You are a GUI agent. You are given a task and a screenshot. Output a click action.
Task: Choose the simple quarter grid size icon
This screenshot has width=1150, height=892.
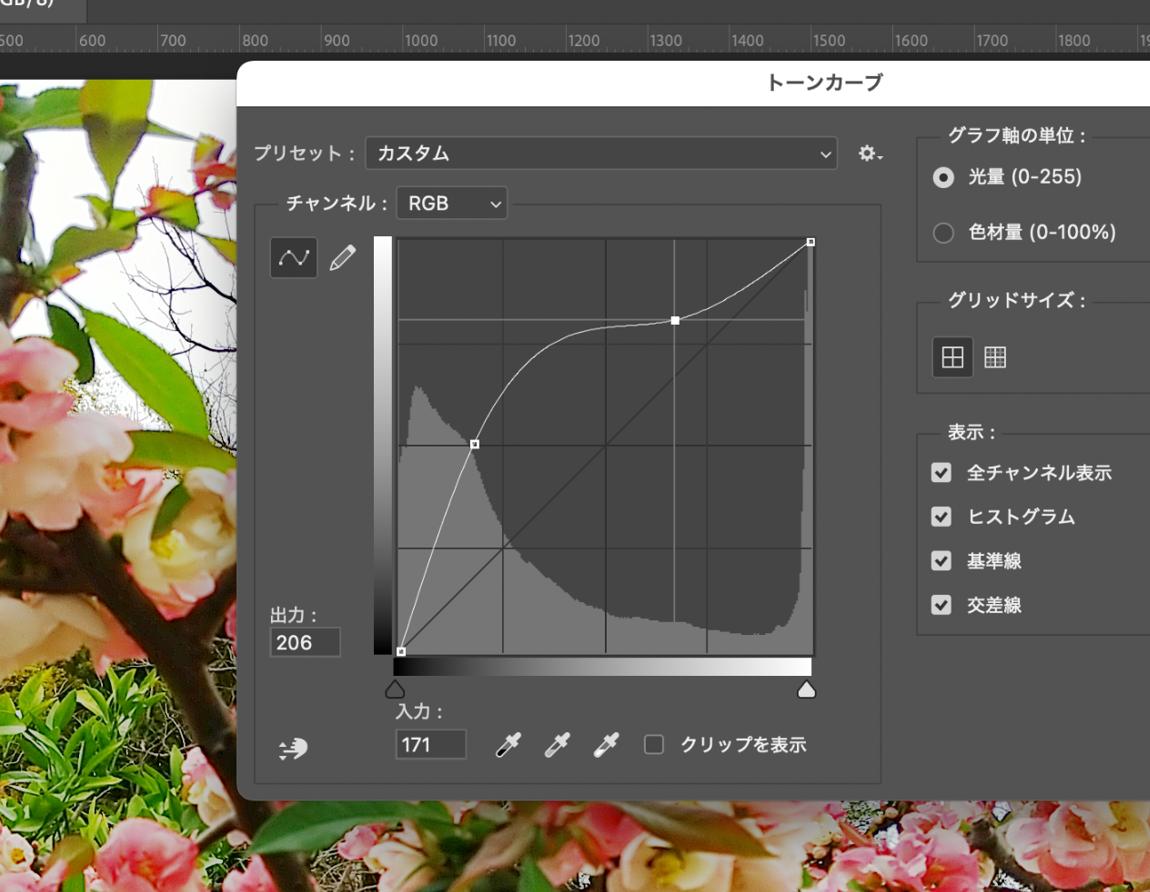952,357
